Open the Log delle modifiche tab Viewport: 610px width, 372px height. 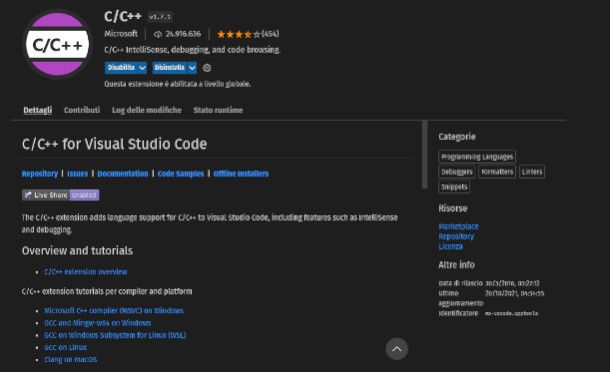(x=147, y=110)
